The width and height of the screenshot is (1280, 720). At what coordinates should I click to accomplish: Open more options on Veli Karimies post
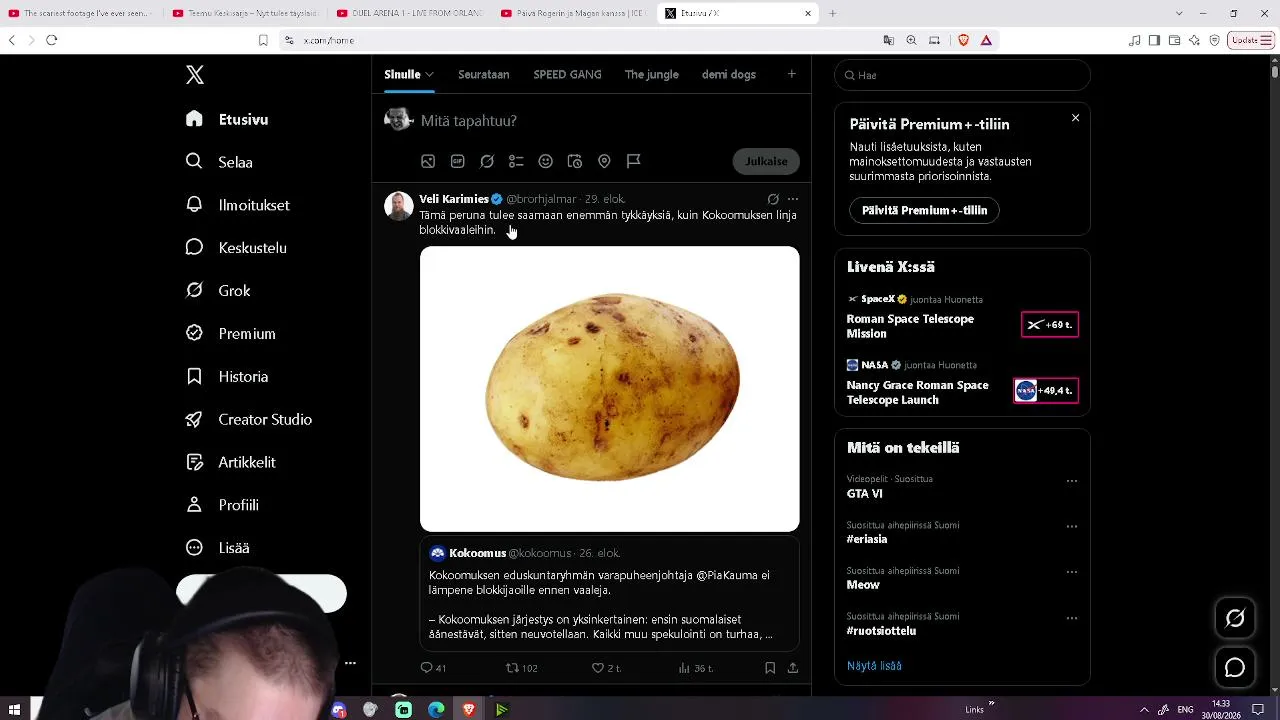point(793,199)
